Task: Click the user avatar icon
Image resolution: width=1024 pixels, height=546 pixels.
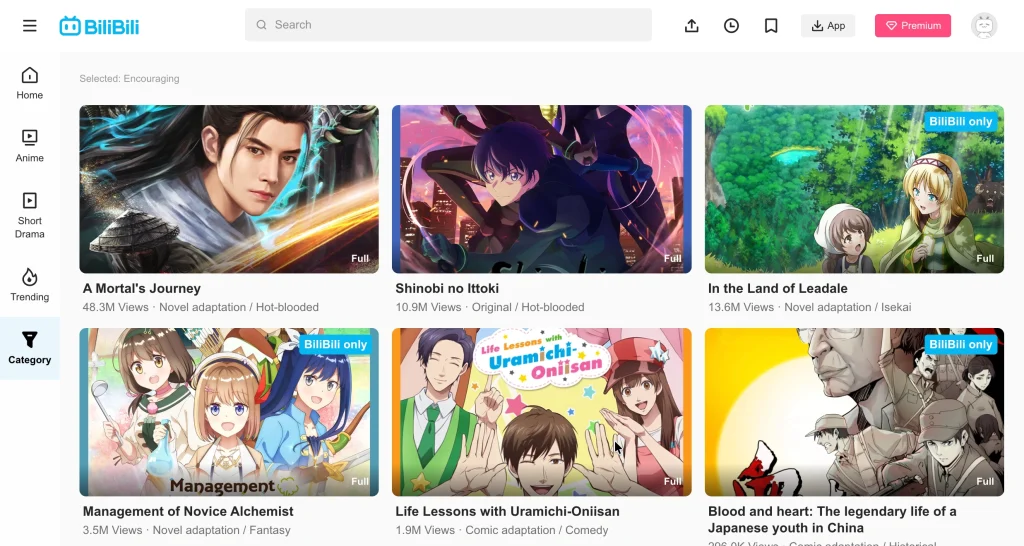Action: [x=984, y=25]
